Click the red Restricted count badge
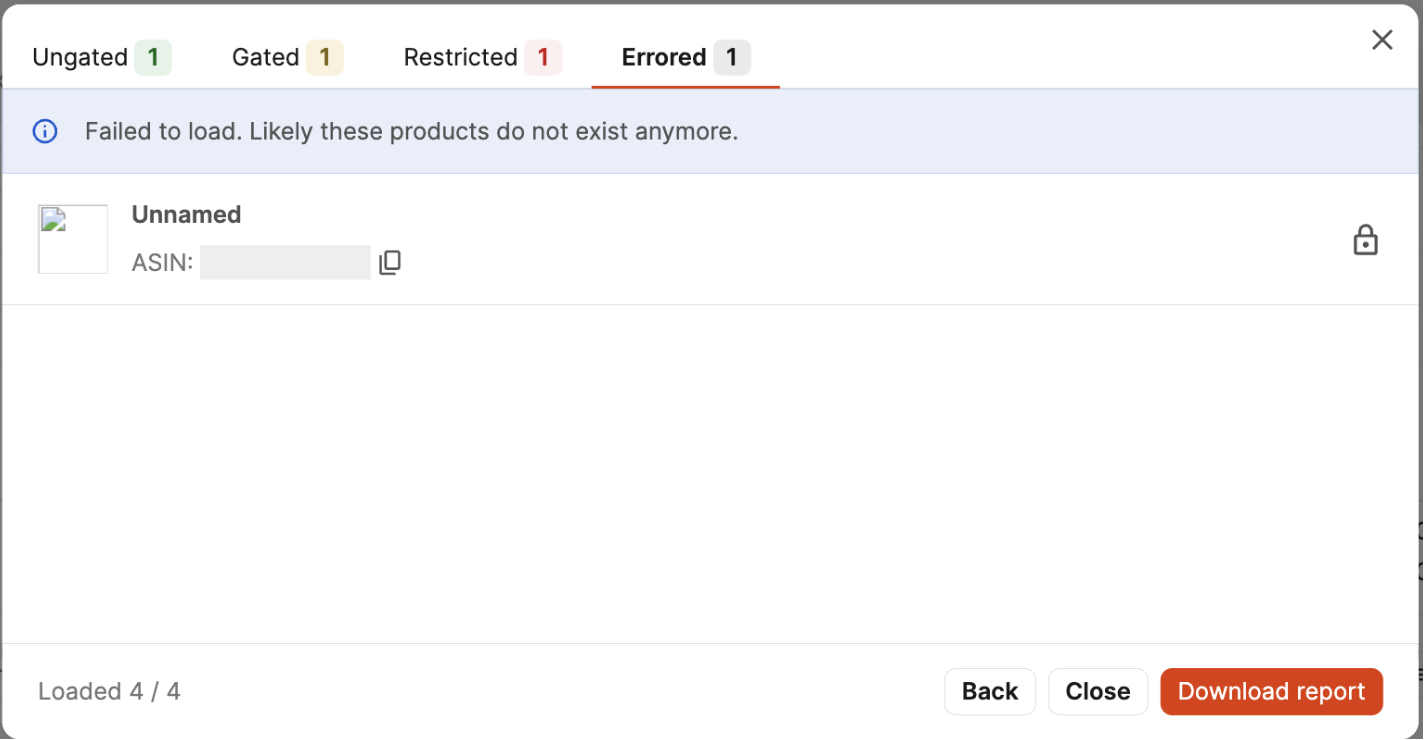The height and width of the screenshot is (740, 1424). coord(543,58)
